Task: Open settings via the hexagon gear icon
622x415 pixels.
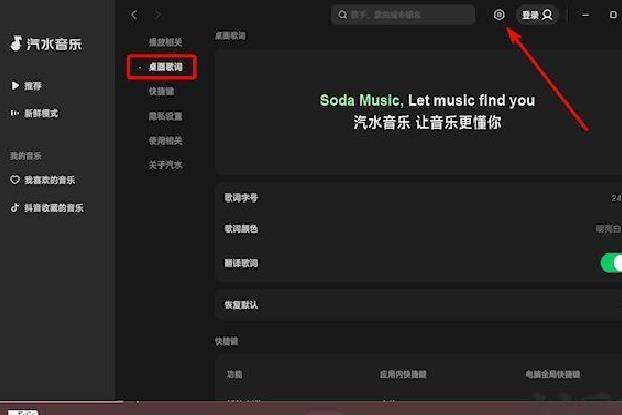Action: click(499, 15)
